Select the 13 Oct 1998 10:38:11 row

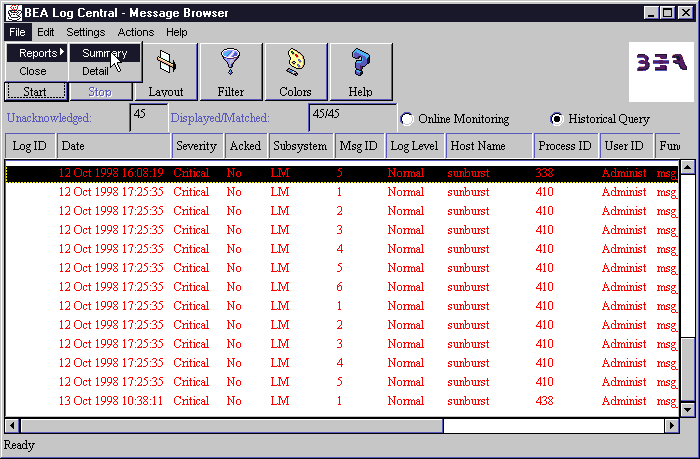click(342, 401)
